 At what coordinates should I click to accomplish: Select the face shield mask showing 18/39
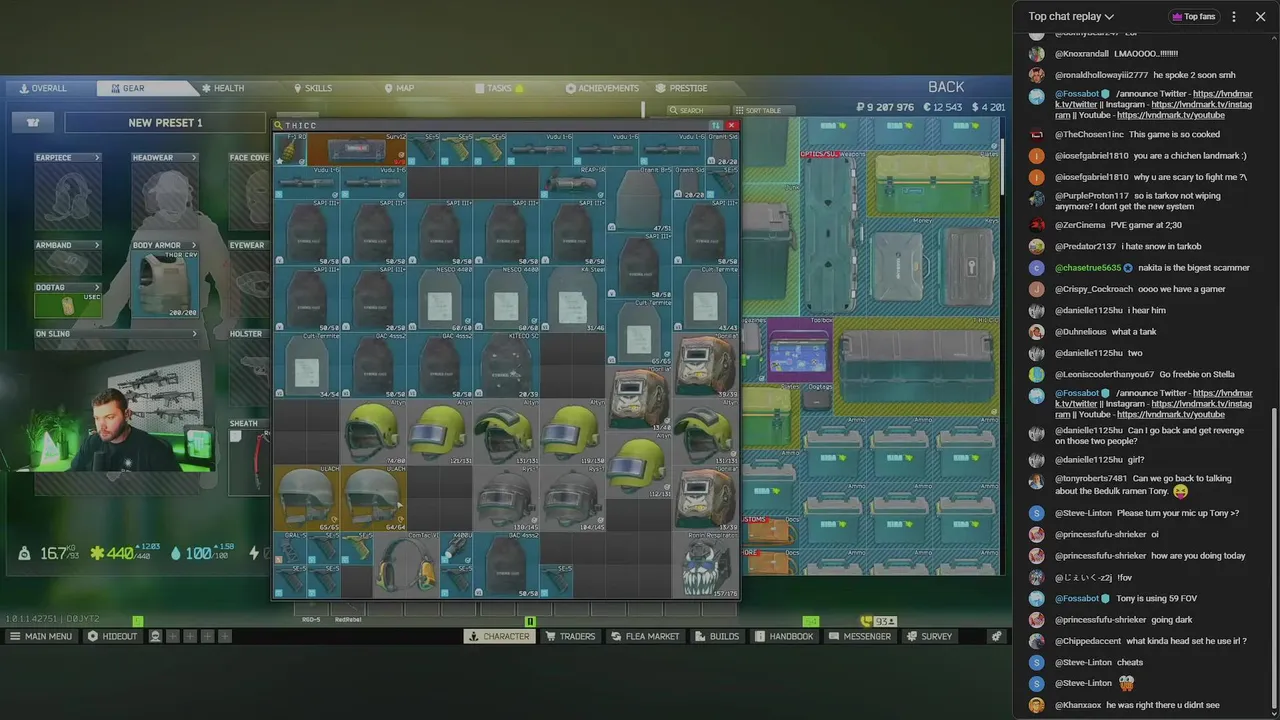706,498
